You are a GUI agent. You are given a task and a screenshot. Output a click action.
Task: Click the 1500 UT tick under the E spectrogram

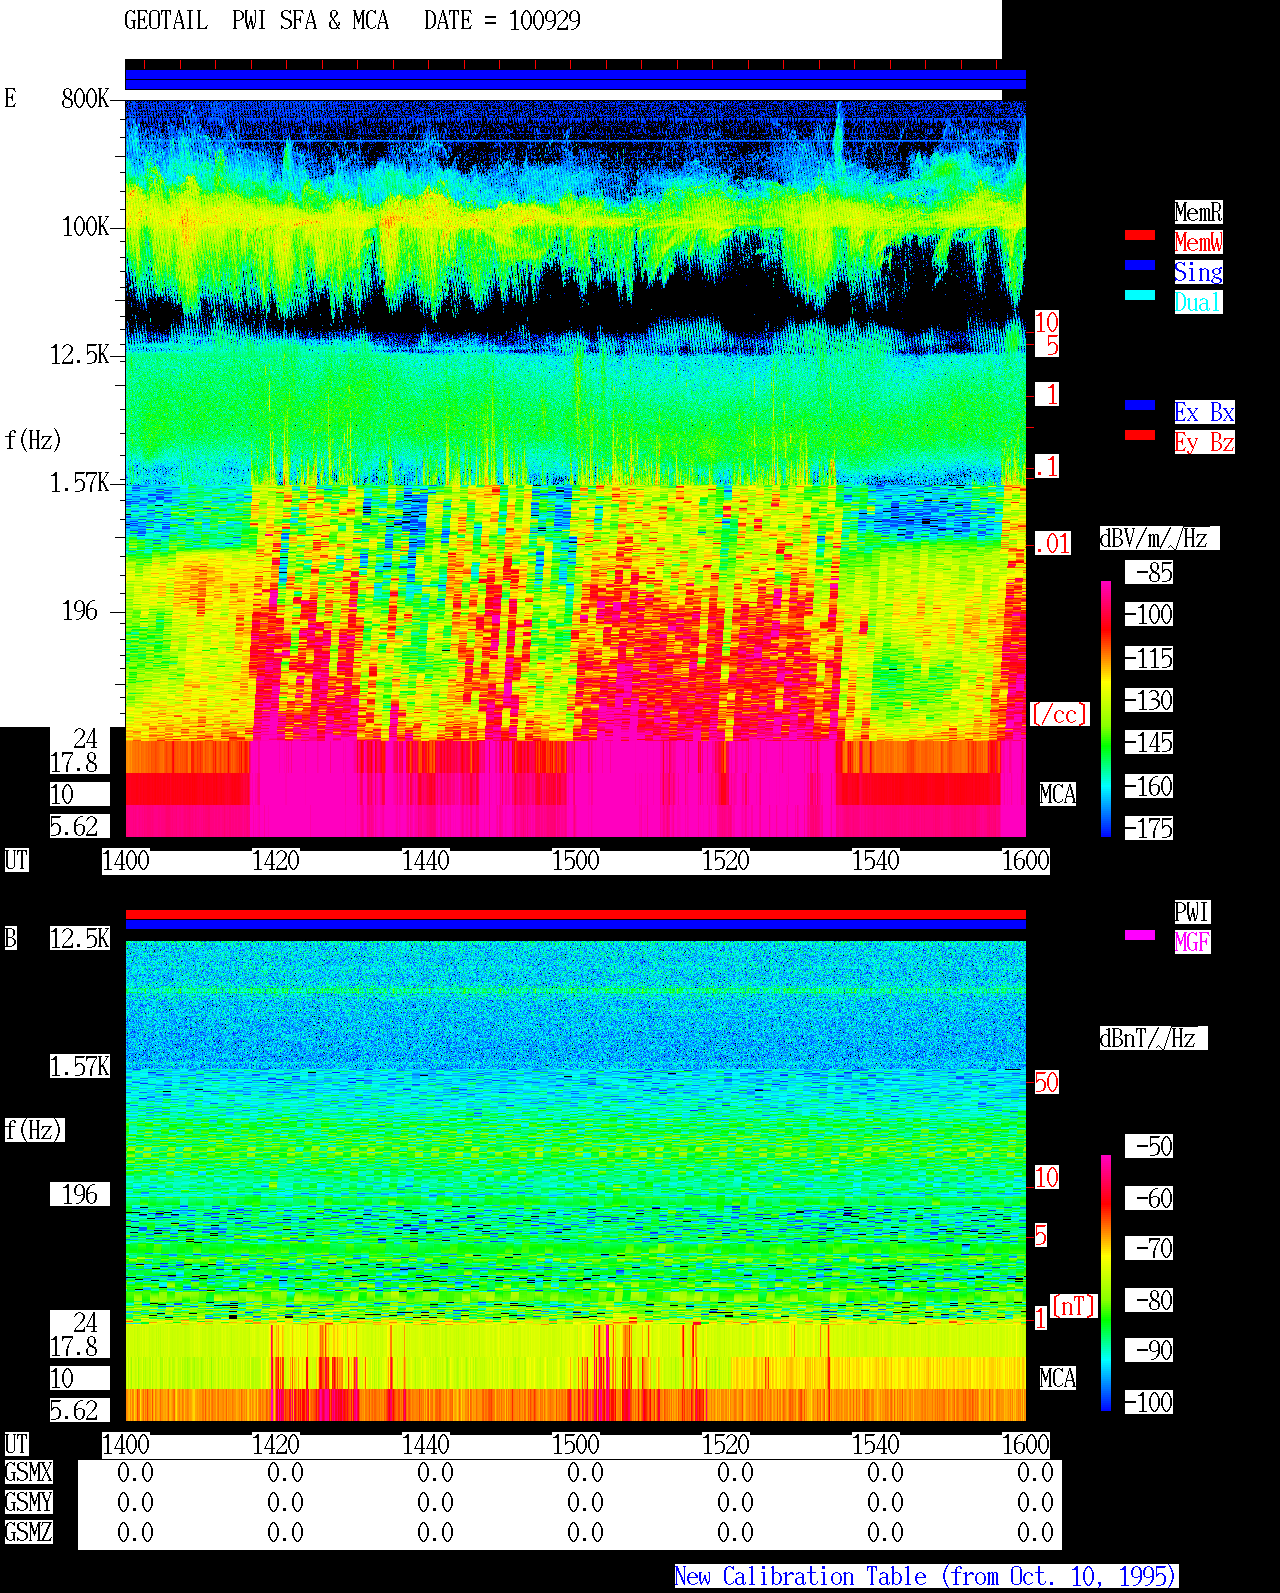click(x=575, y=861)
